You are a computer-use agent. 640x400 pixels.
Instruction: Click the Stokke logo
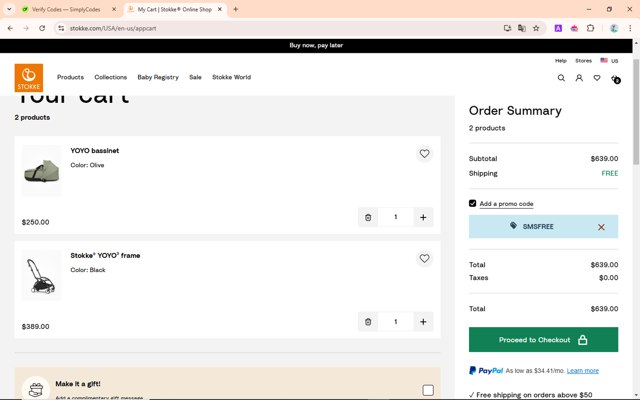(x=29, y=78)
